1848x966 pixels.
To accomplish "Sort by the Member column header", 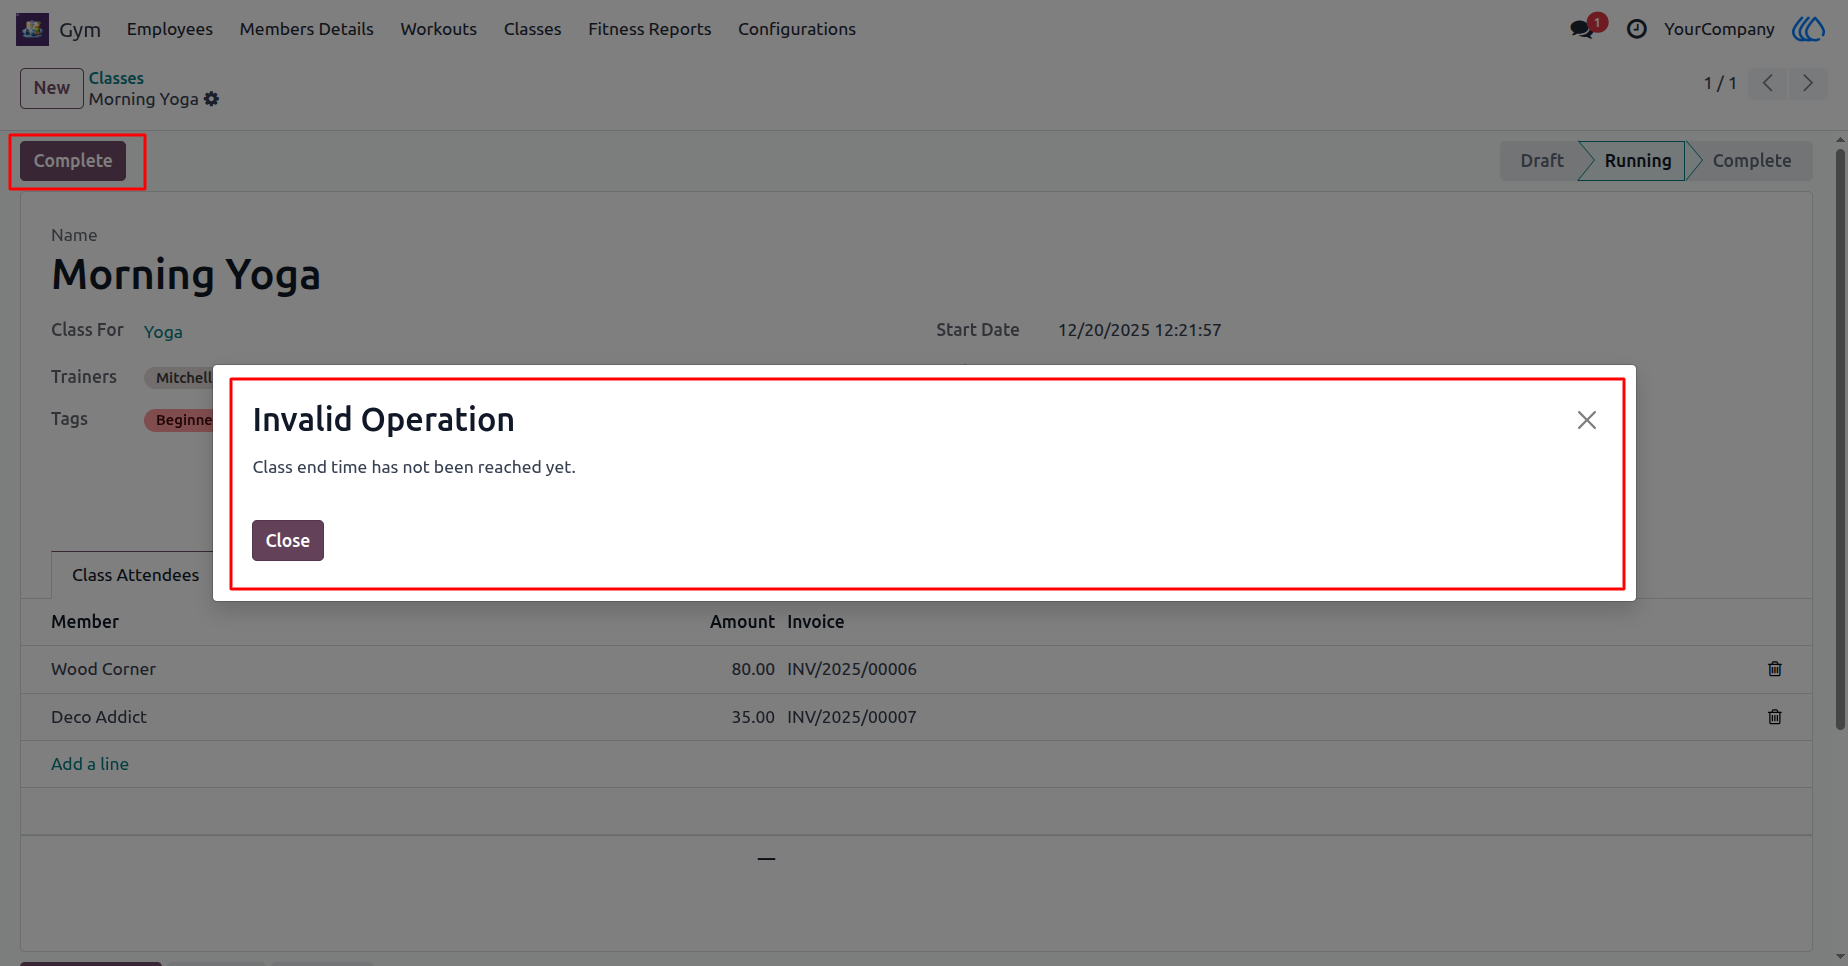I will pos(85,622).
